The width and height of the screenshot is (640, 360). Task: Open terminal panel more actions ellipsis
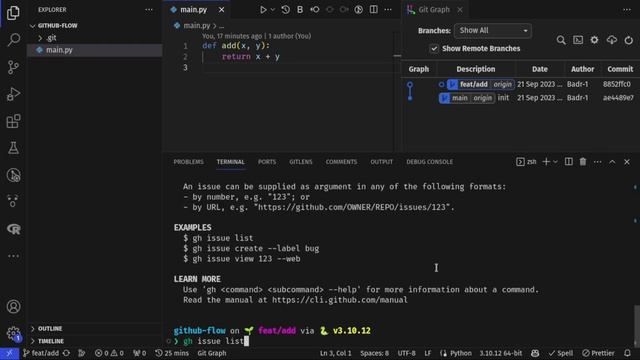598,162
